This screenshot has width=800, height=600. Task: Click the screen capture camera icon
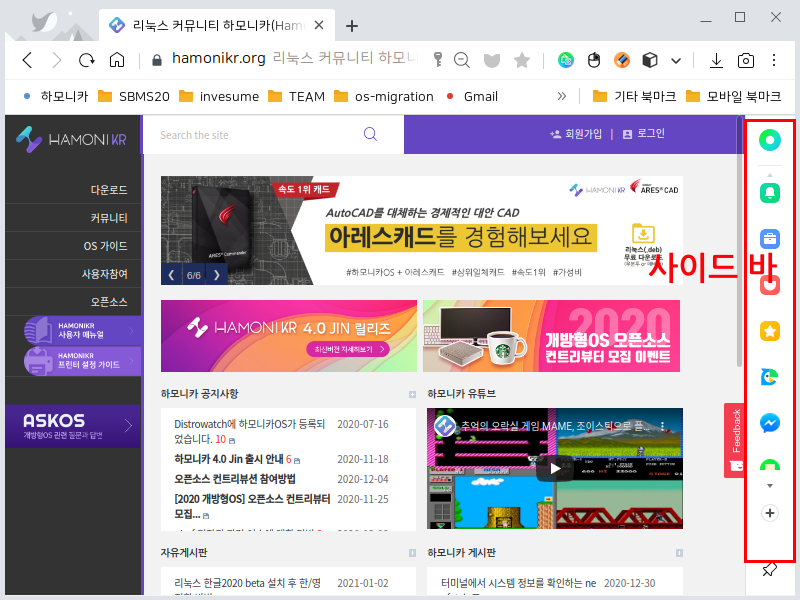(746, 60)
